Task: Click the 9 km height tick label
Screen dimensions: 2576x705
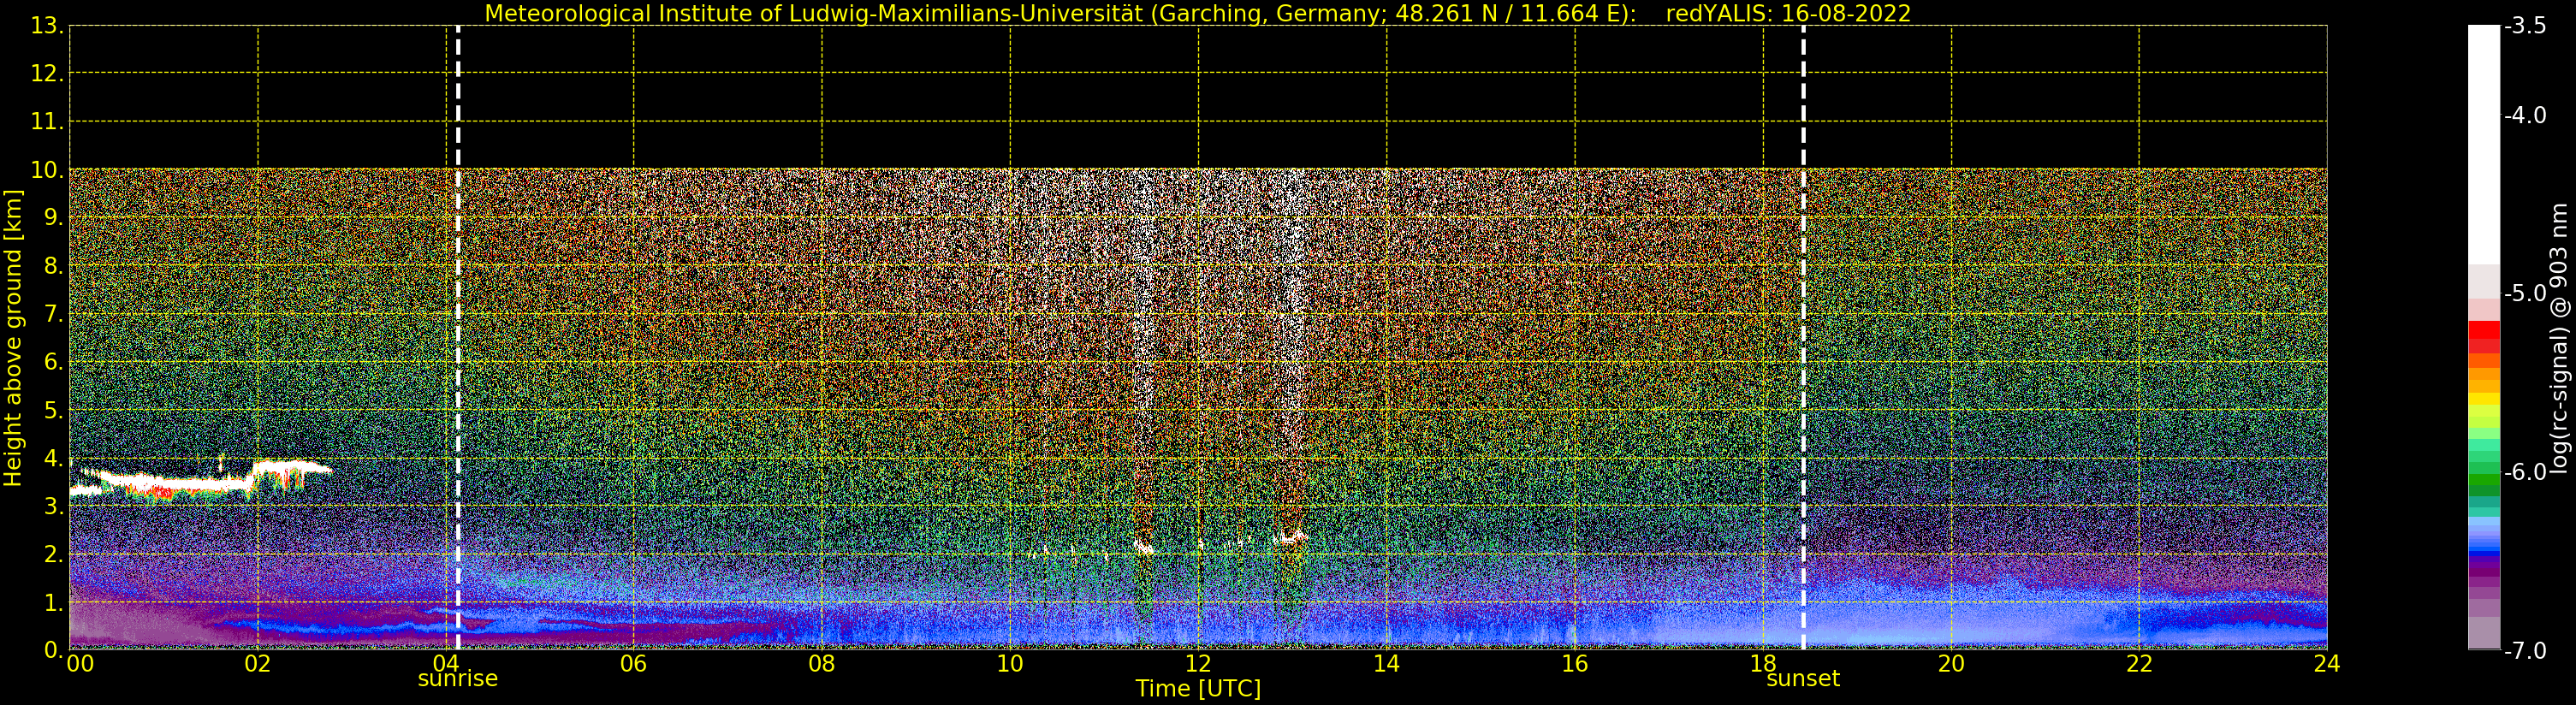Action: [x=53, y=218]
